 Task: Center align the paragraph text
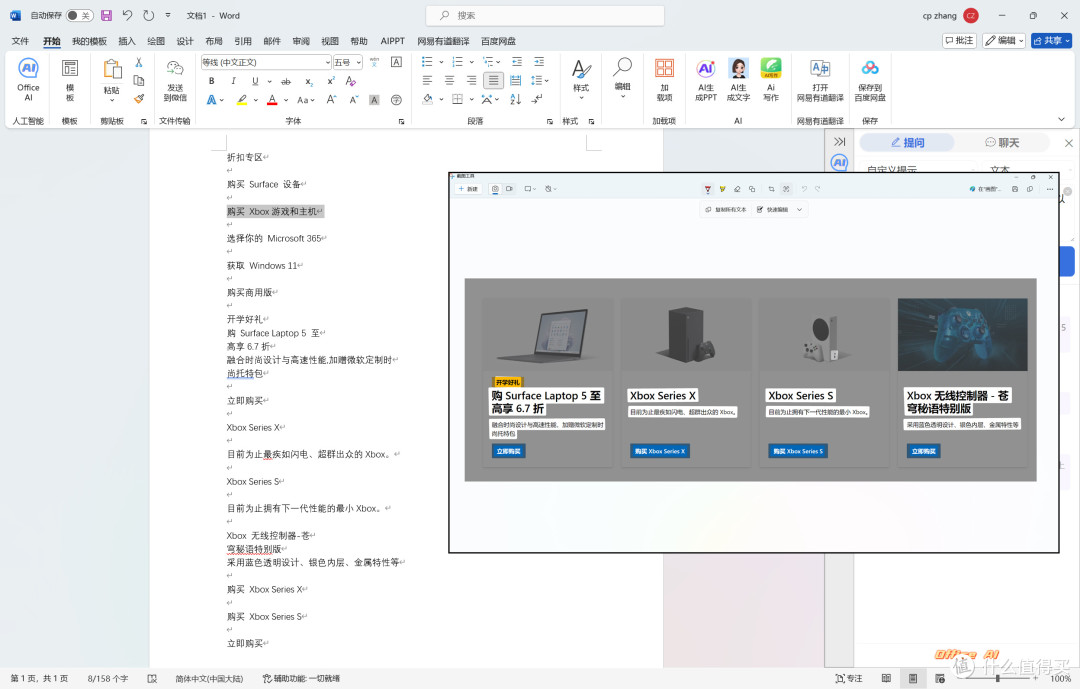click(449, 81)
